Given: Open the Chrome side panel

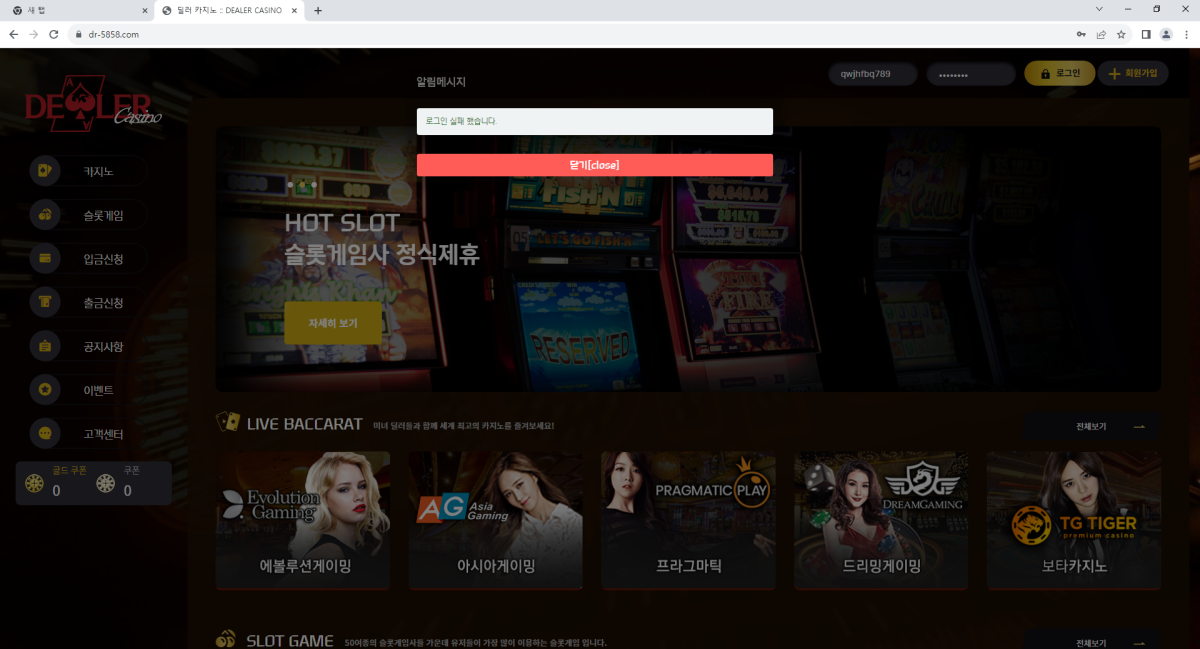Looking at the screenshot, I should point(1147,34).
